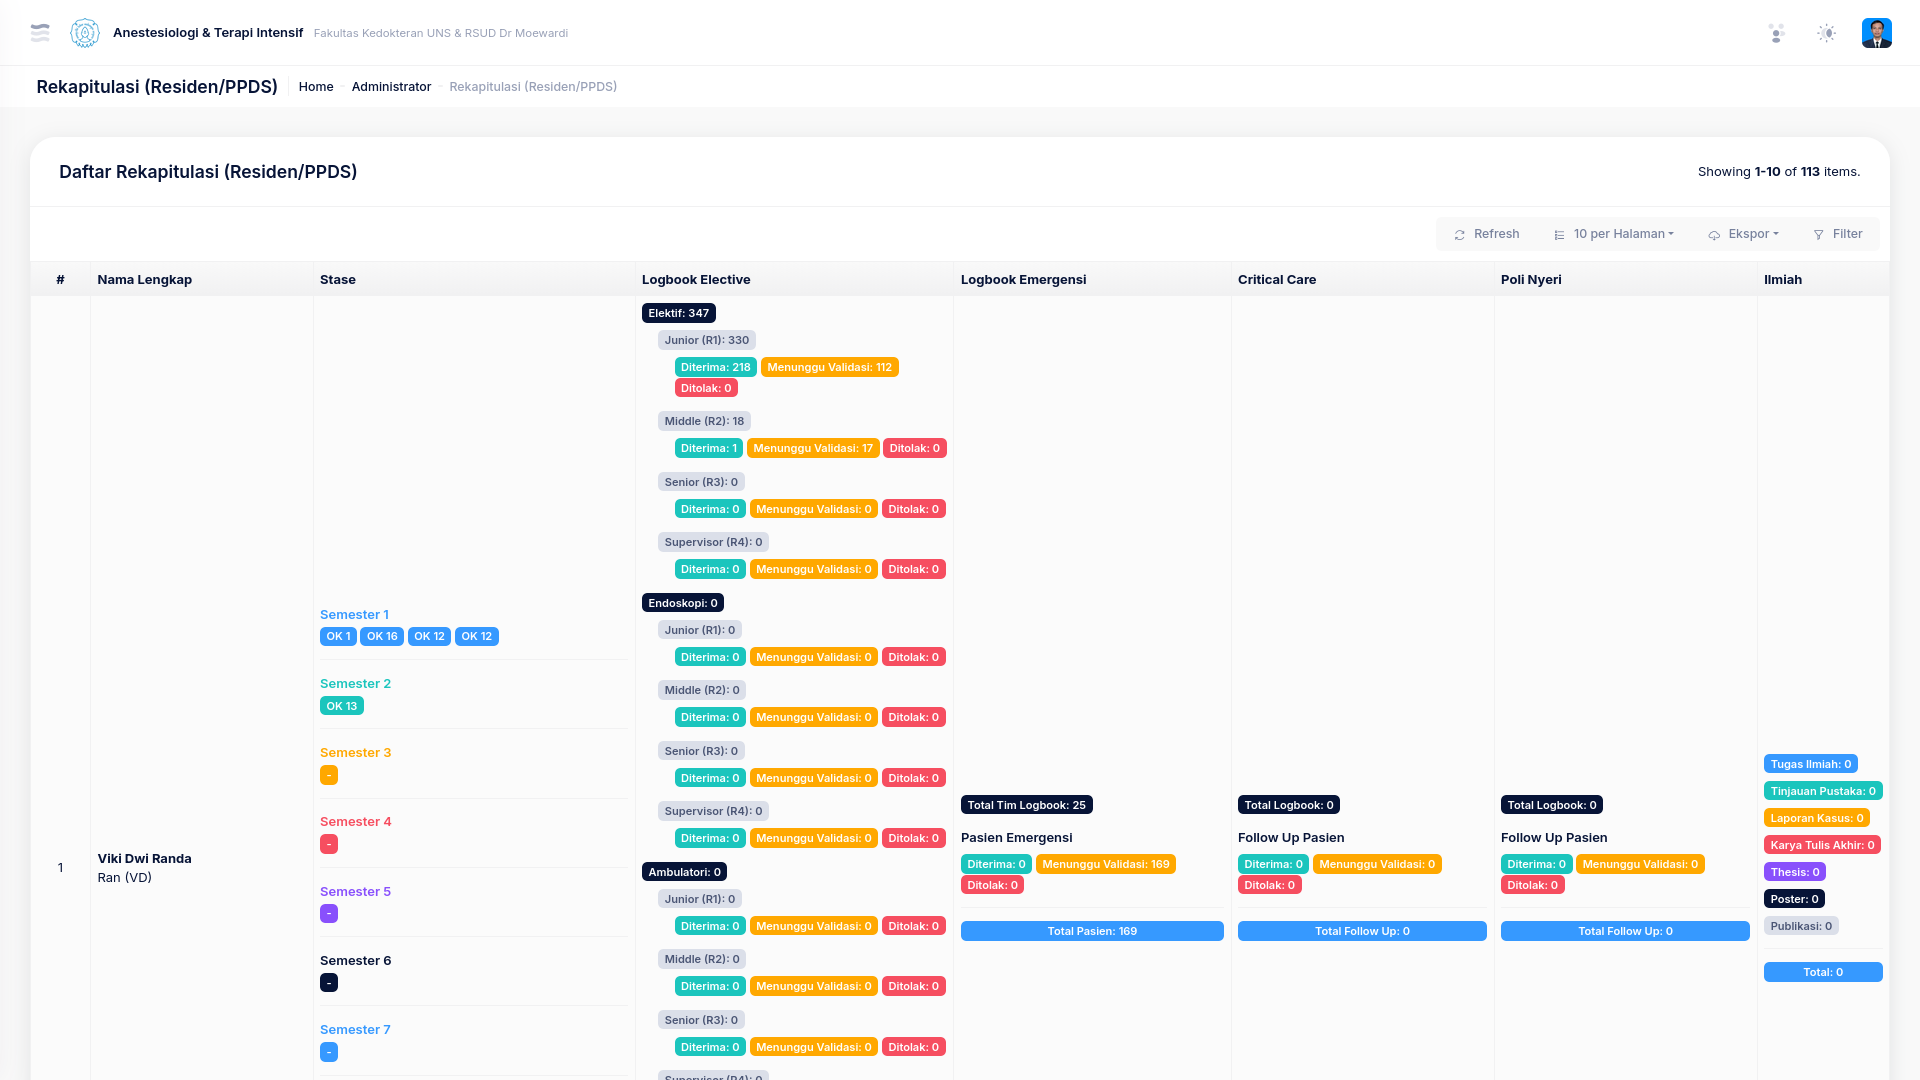The height and width of the screenshot is (1080, 1920).
Task: Click the Logbook Emergensi column header
Action: click(1024, 280)
